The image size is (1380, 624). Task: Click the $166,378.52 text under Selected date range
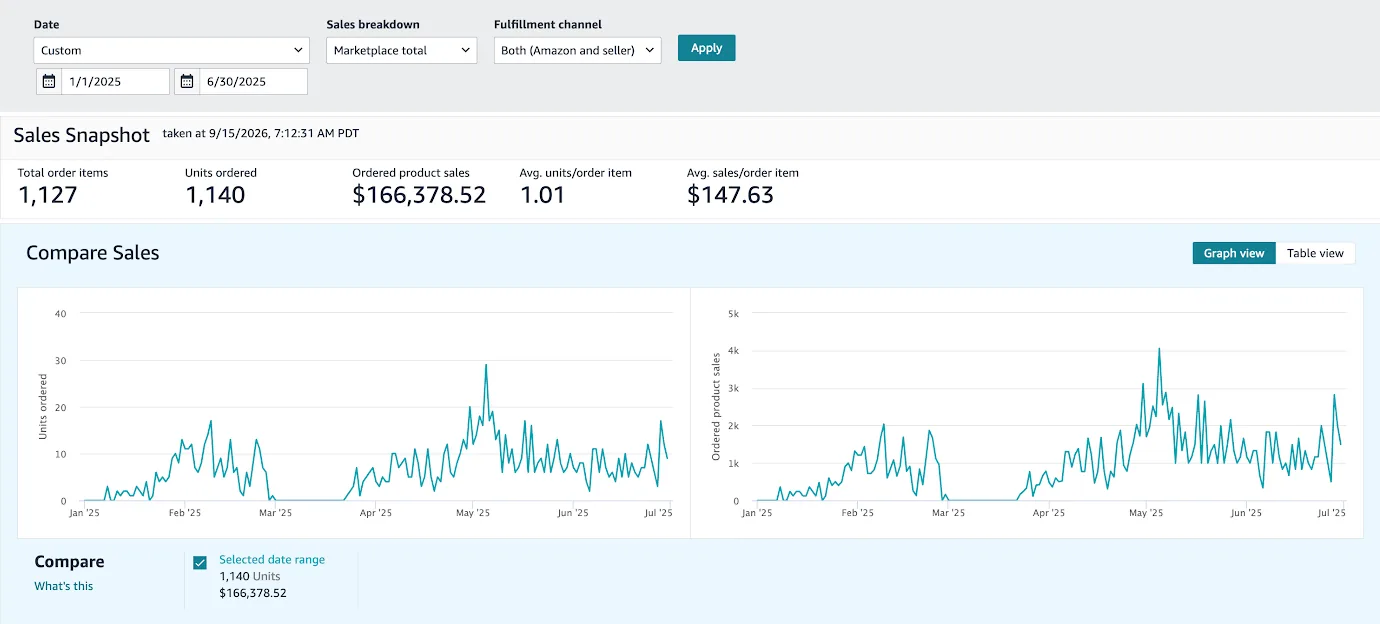click(x=253, y=593)
